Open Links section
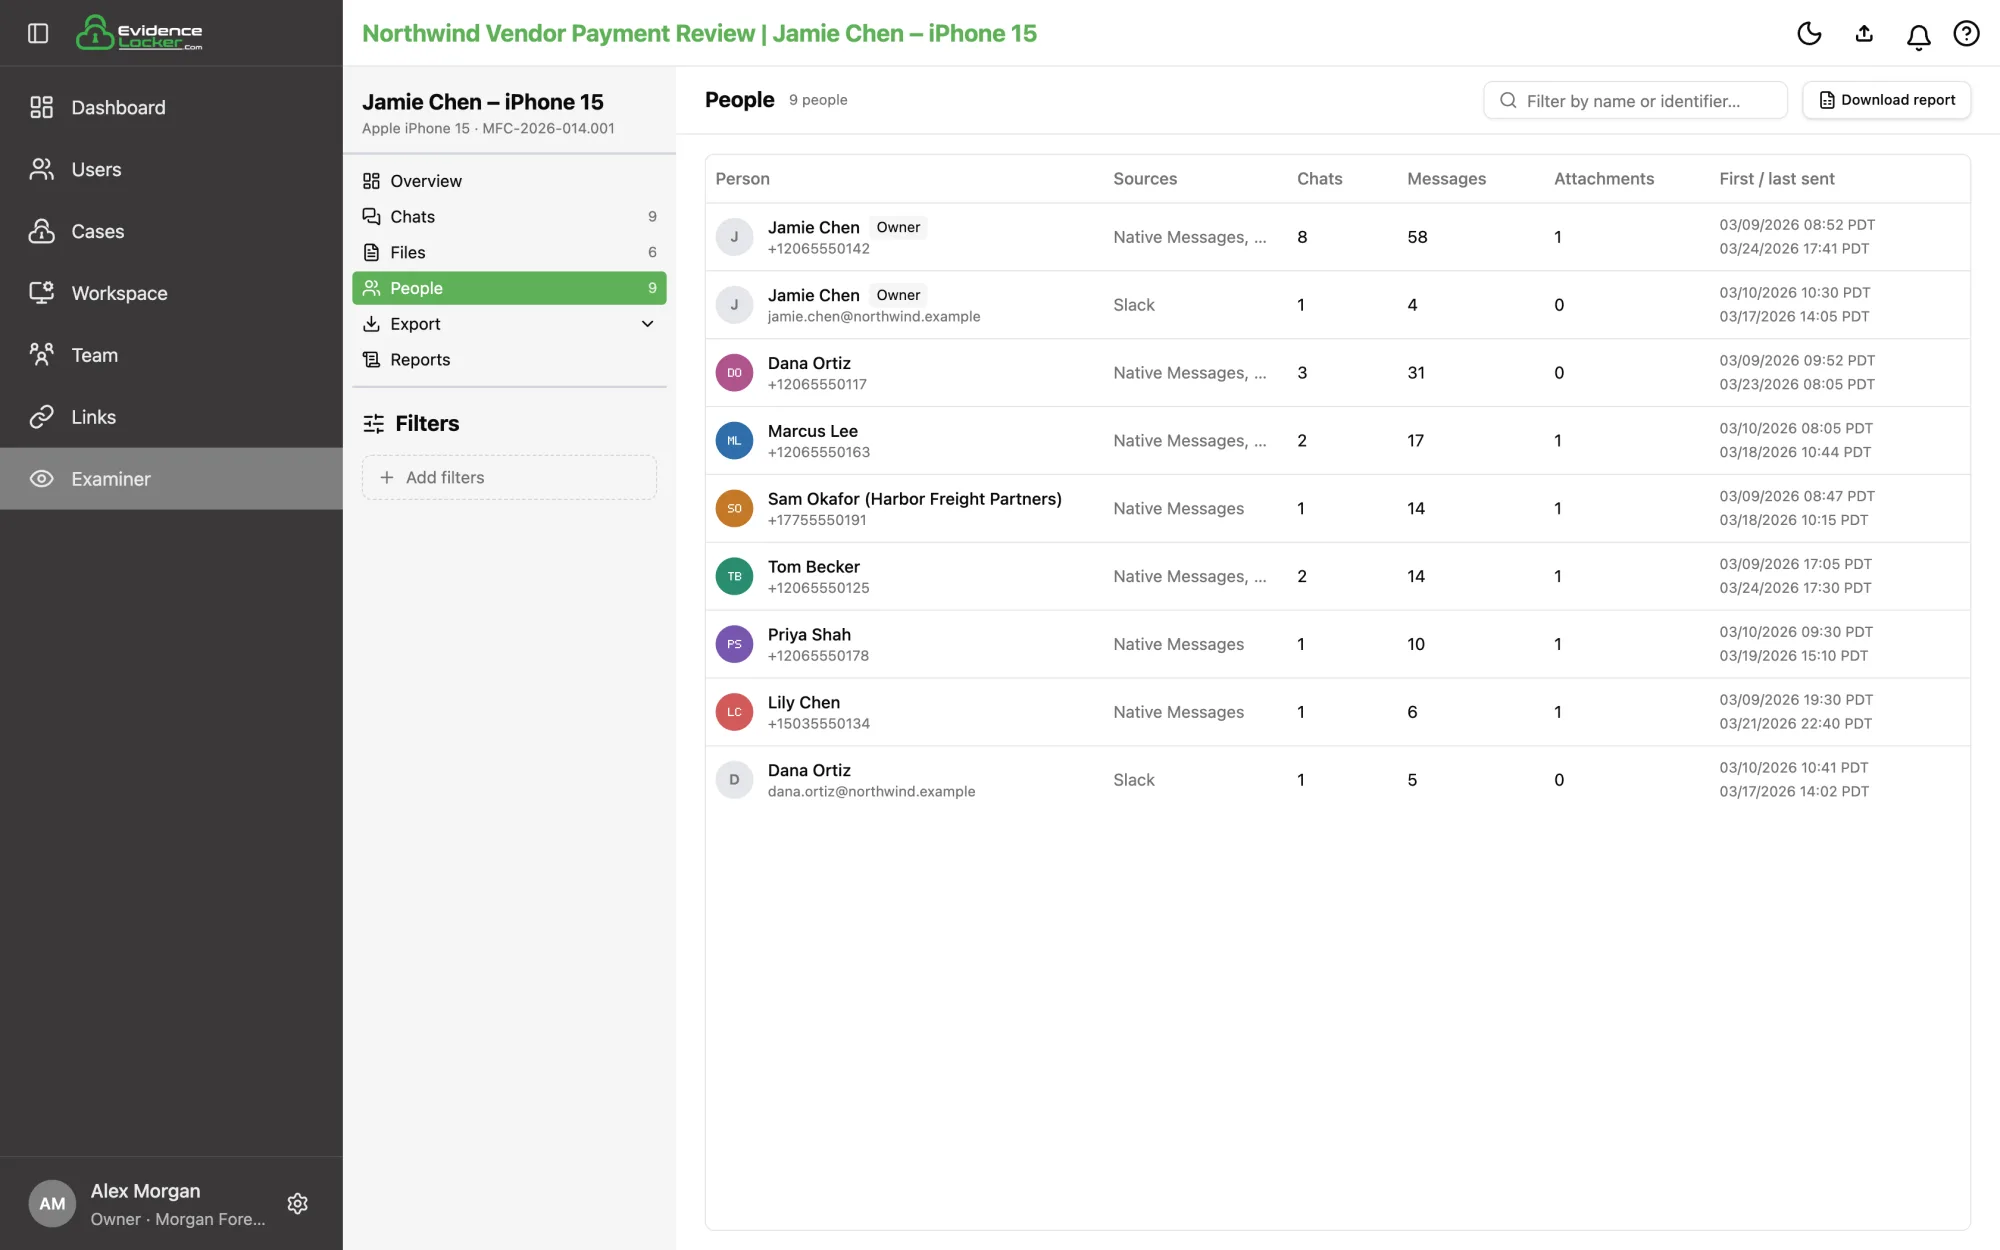Viewport: 2000px width, 1250px height. (x=171, y=417)
